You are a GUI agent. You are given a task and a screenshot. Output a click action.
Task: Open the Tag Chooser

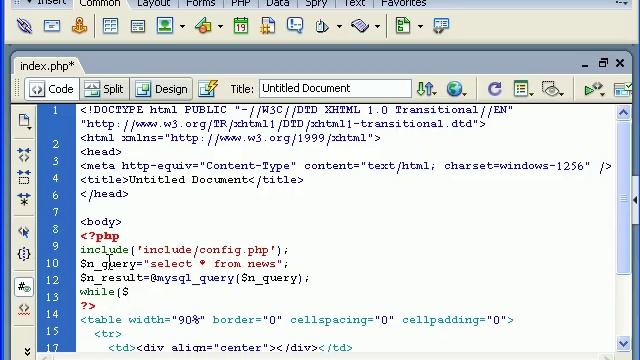pos(441,26)
